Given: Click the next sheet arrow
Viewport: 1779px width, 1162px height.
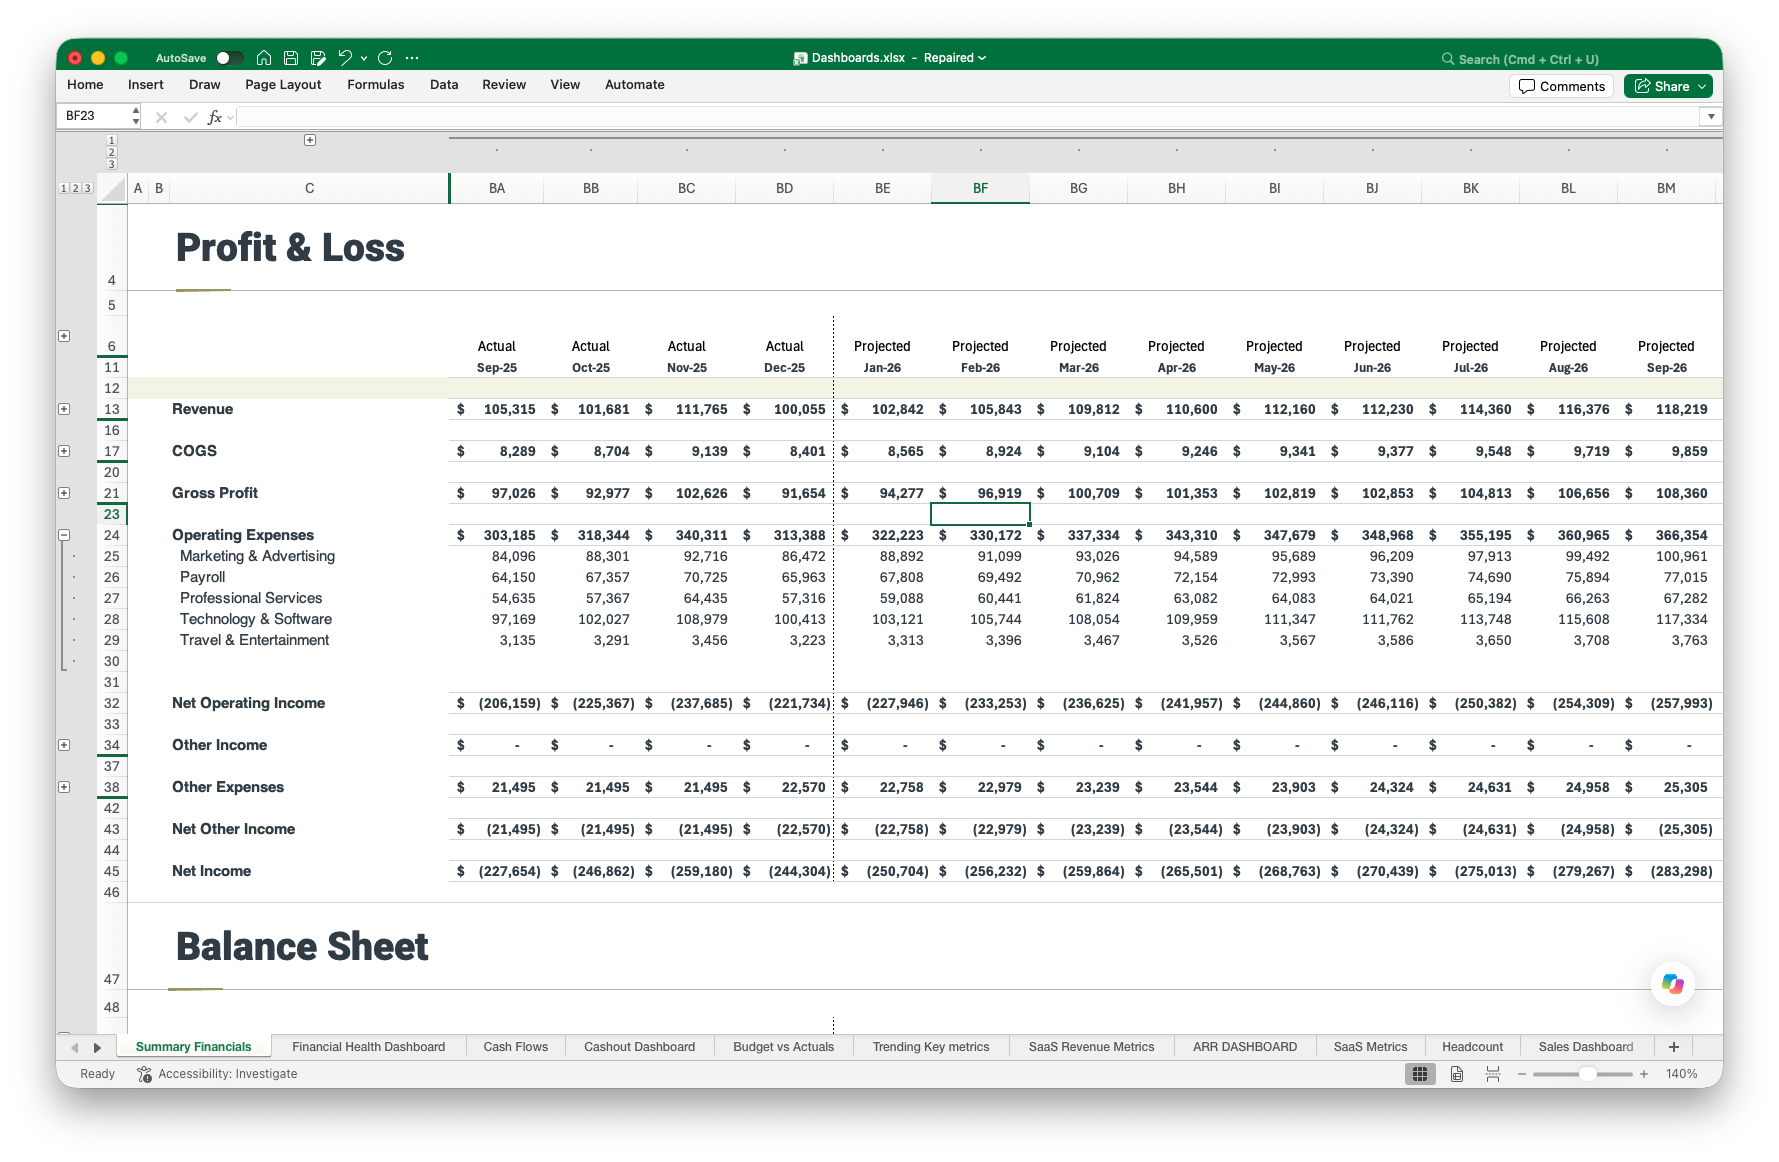Looking at the screenshot, I should click(97, 1047).
